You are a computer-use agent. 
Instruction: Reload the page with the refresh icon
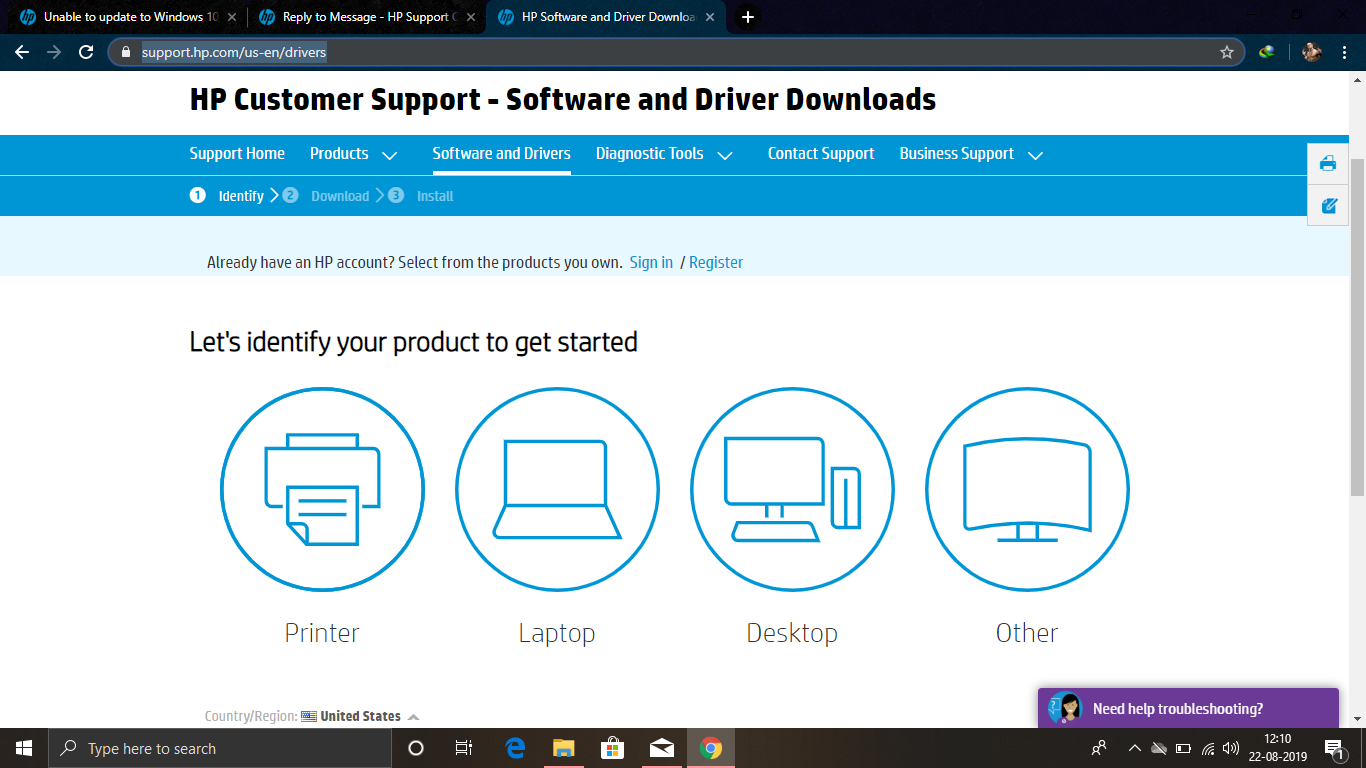[x=86, y=52]
